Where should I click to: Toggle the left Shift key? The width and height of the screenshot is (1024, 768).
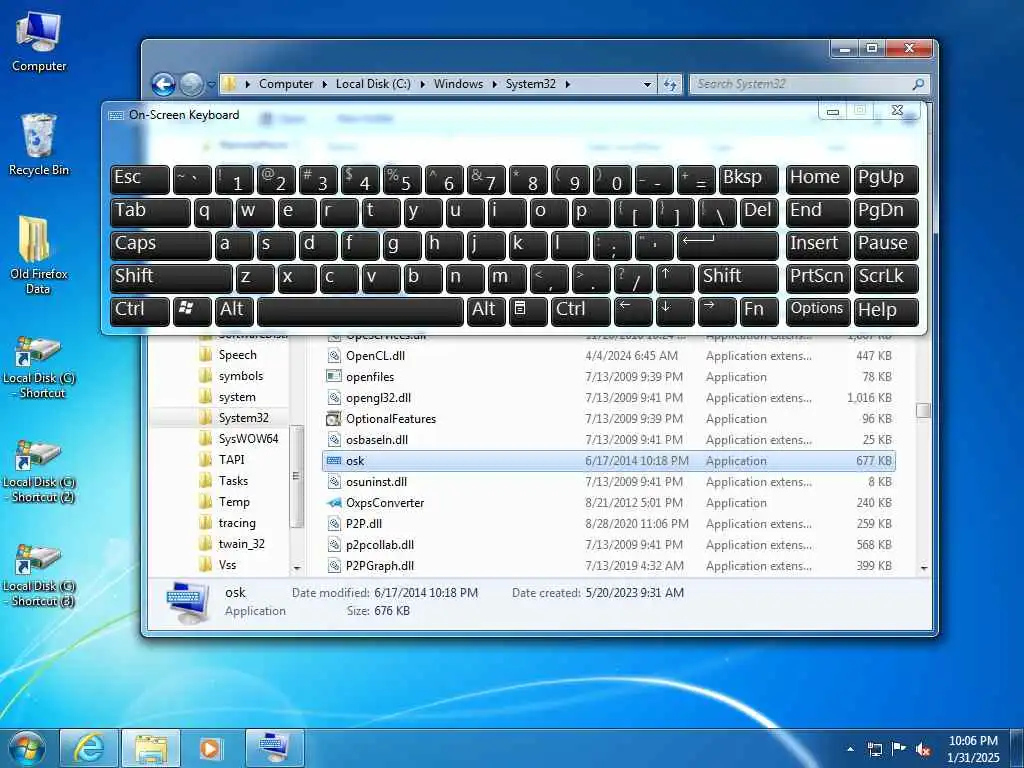point(171,278)
